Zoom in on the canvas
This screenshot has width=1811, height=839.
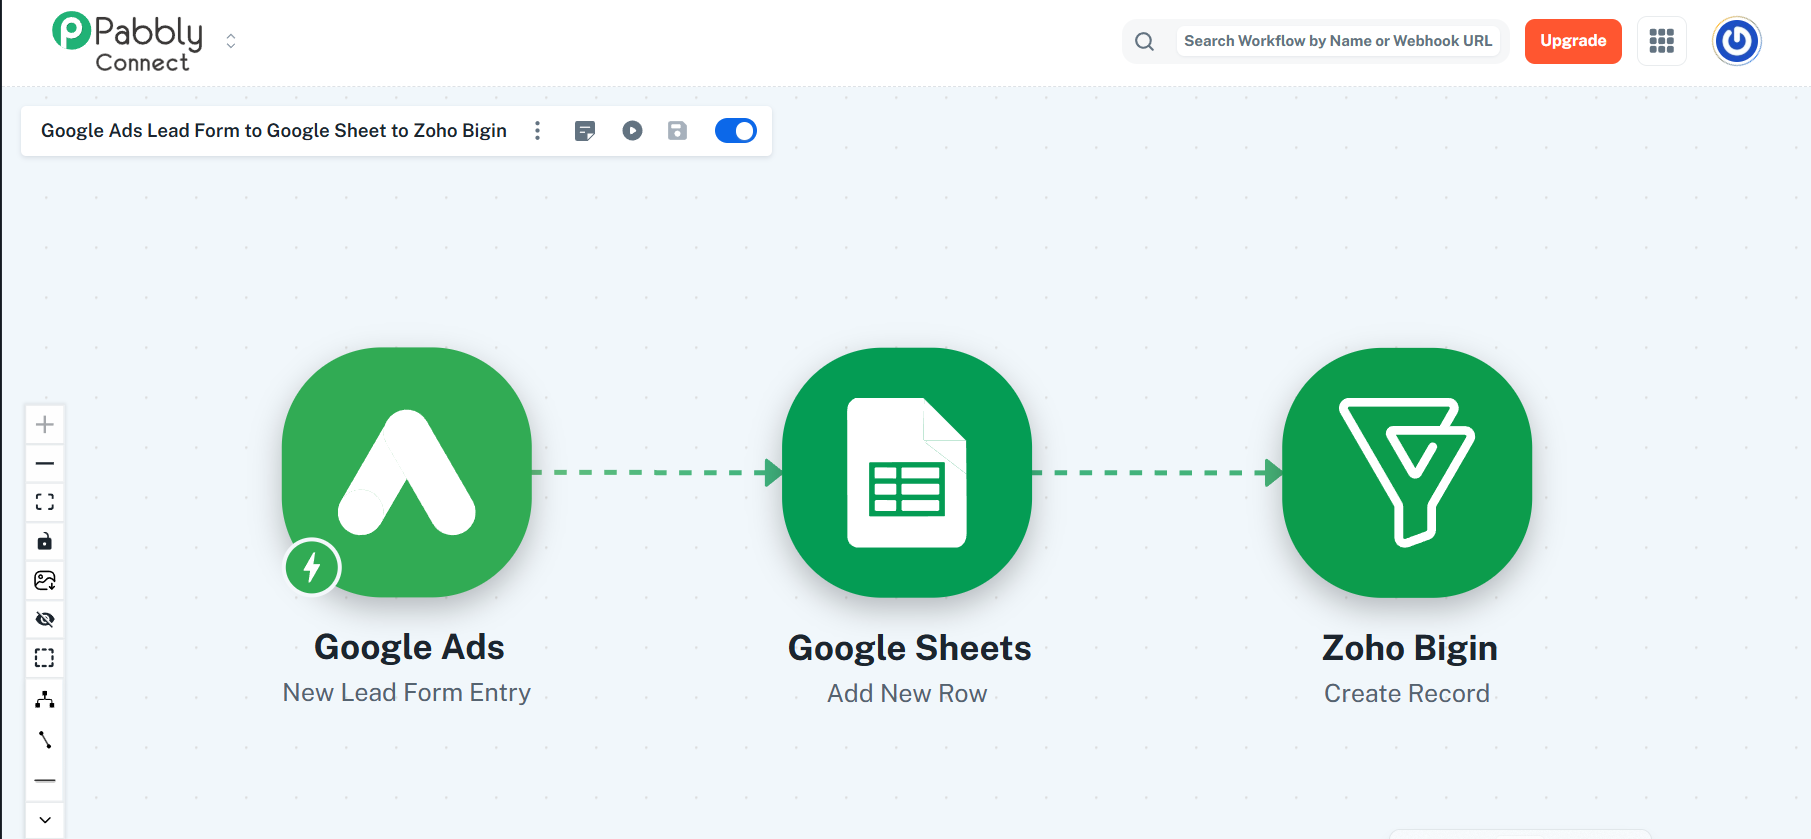pos(45,425)
